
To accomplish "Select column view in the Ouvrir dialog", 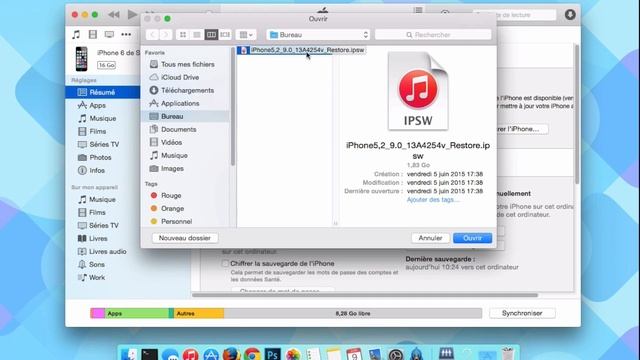I will pyautogui.click(x=211, y=35).
